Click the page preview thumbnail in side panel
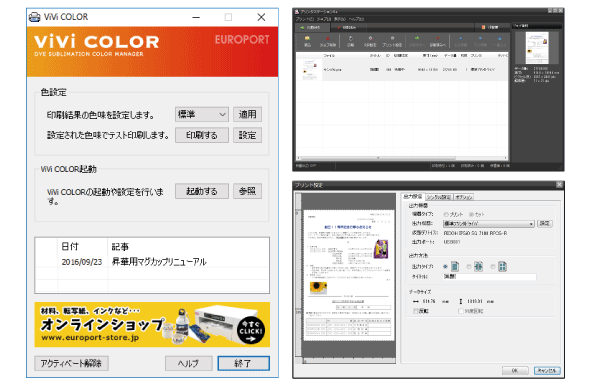Viewport: 590px width, 390px height. point(537,48)
